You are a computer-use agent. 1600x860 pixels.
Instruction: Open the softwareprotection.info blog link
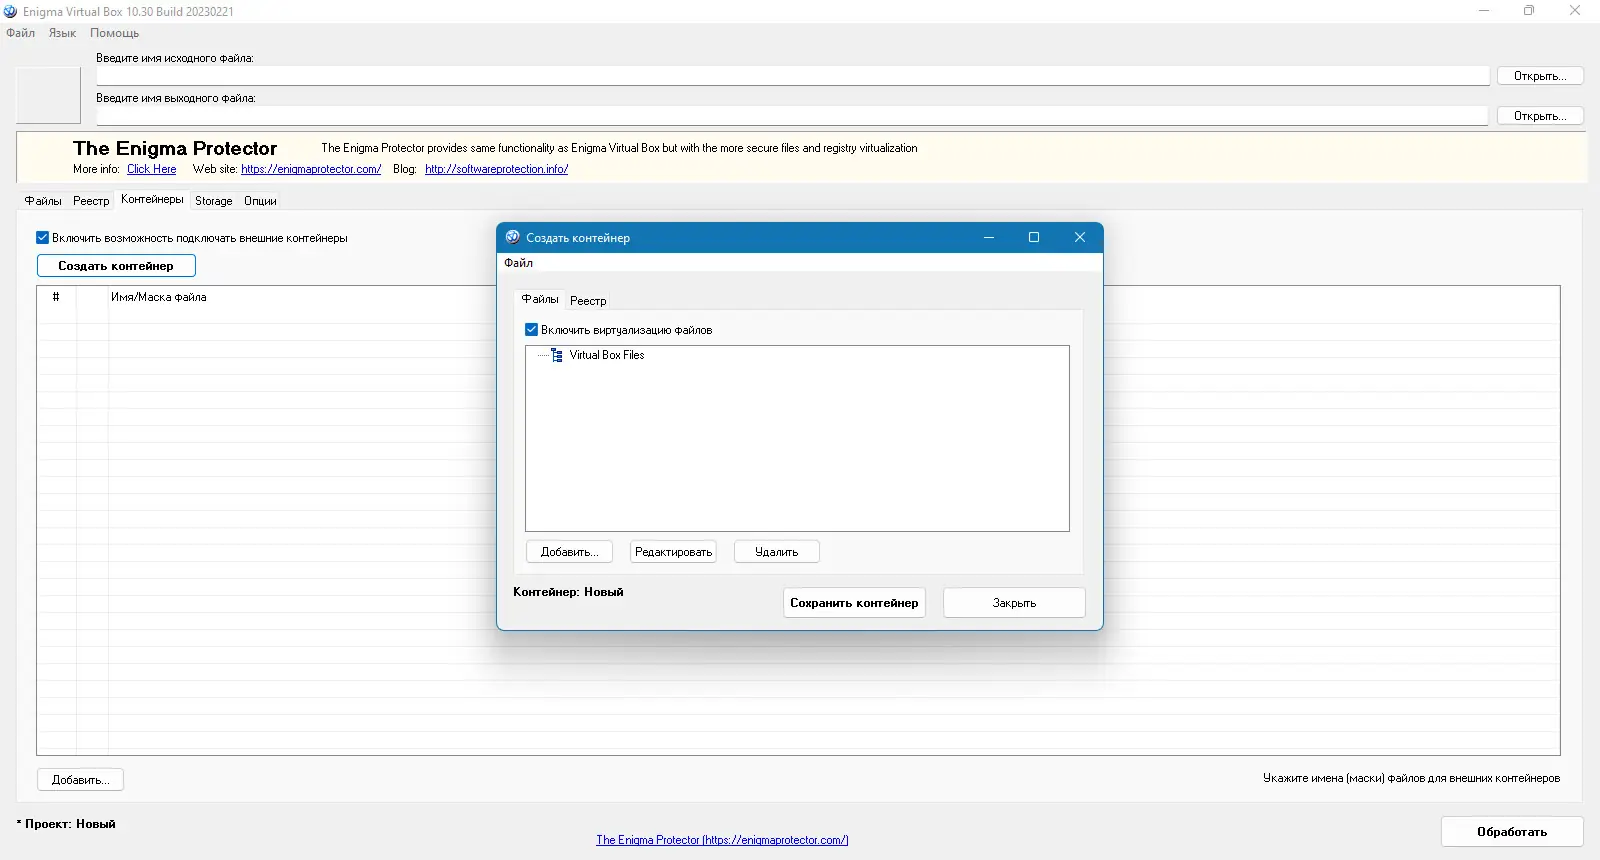click(x=497, y=169)
